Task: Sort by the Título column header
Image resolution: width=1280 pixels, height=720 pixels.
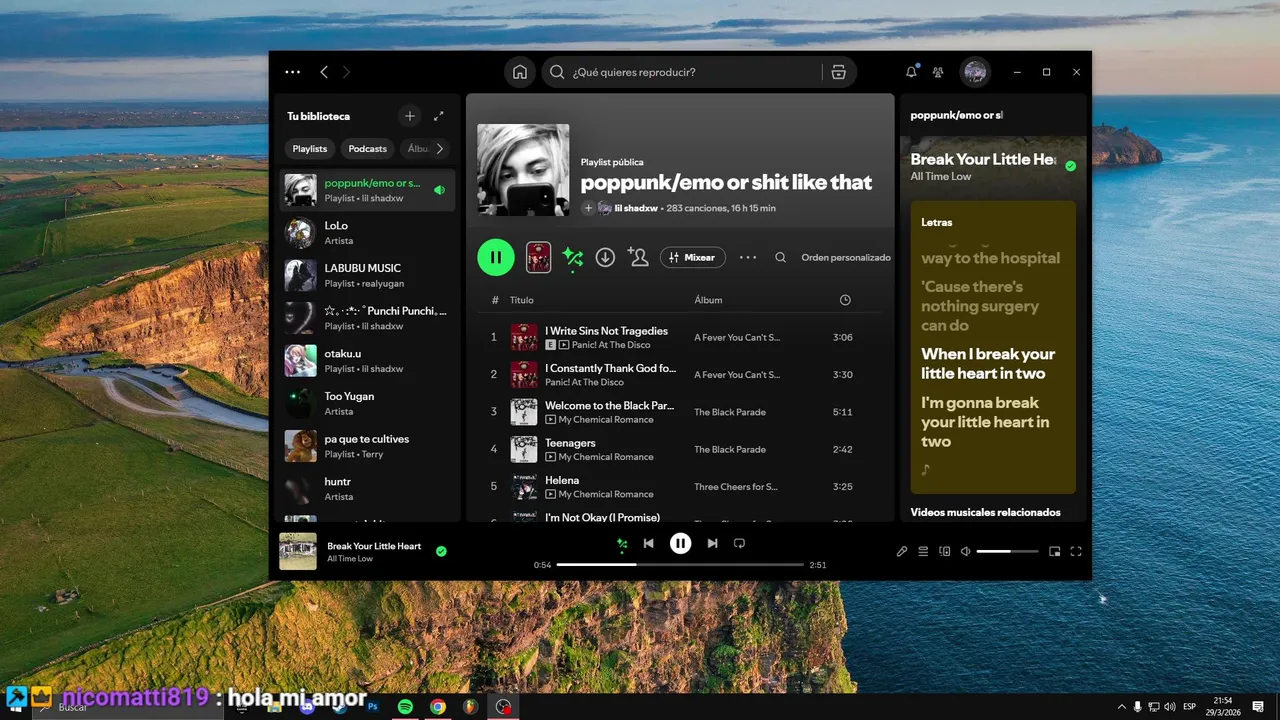Action: (x=522, y=300)
